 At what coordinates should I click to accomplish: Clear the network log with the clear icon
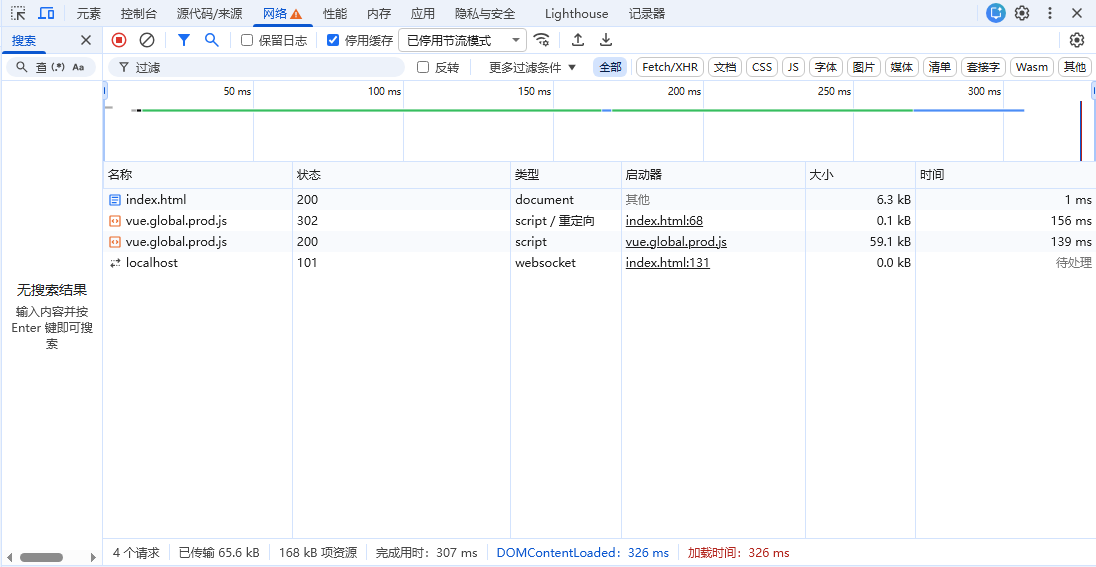pos(147,40)
